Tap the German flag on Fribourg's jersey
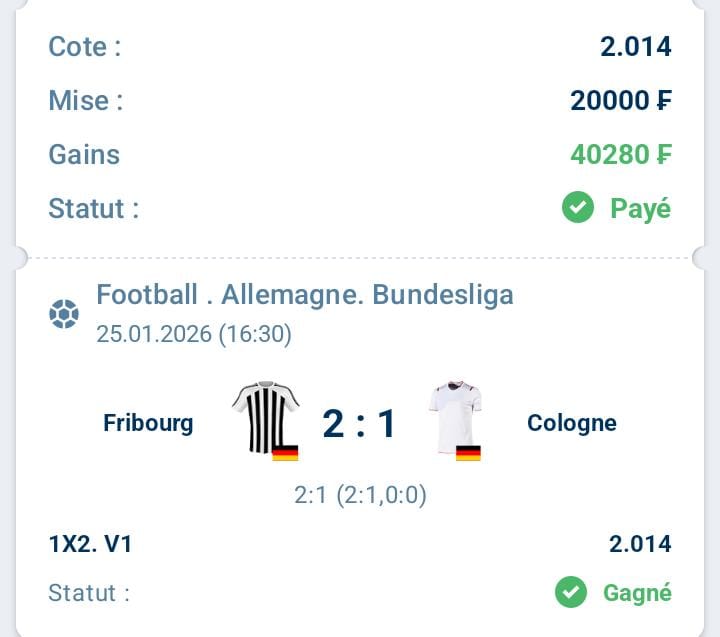This screenshot has height=637, width=720. pyautogui.click(x=285, y=453)
